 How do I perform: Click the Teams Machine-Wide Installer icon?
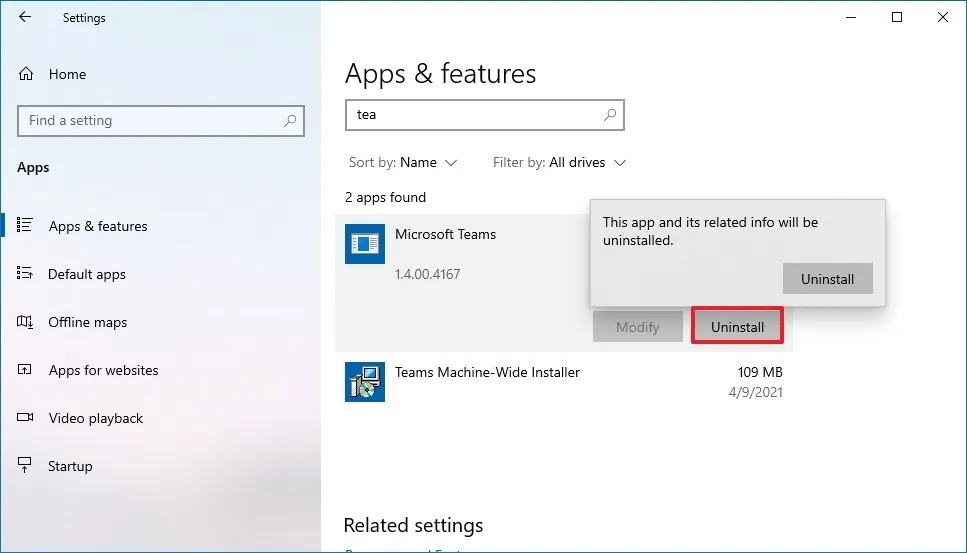click(365, 382)
